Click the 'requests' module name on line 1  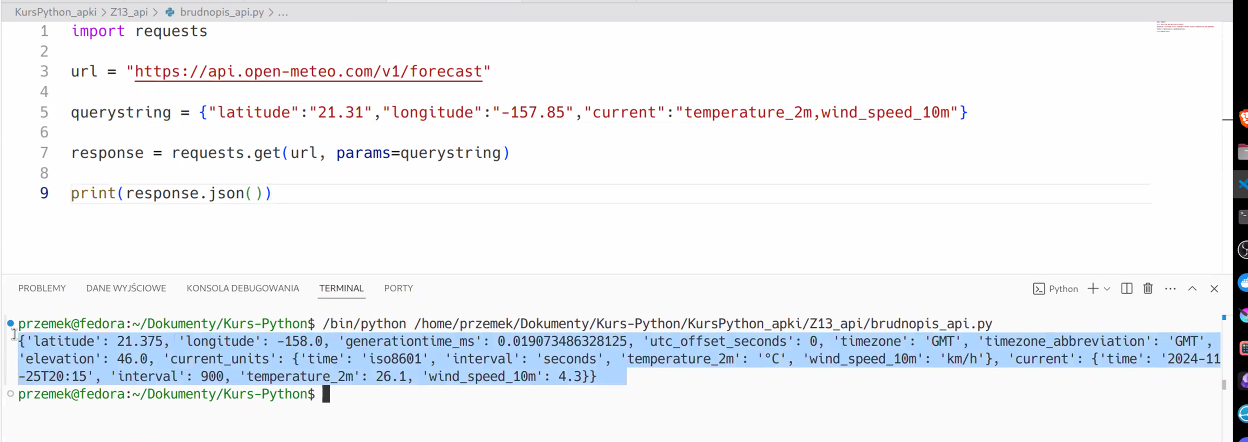tap(171, 31)
